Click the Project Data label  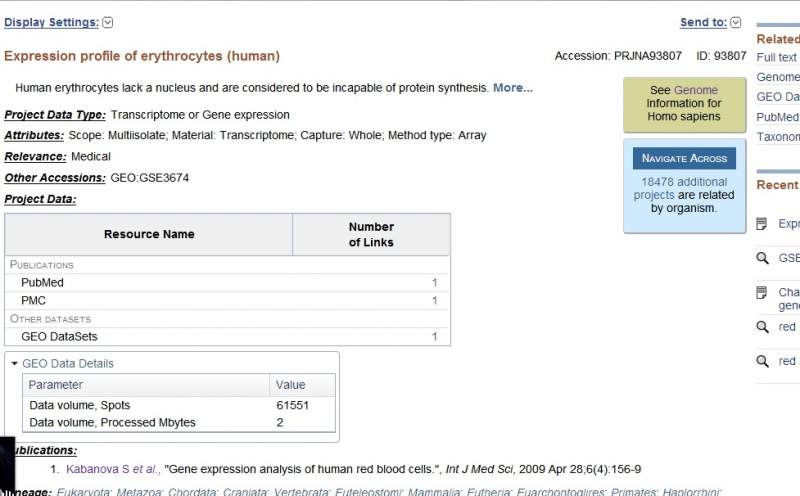(x=40, y=199)
